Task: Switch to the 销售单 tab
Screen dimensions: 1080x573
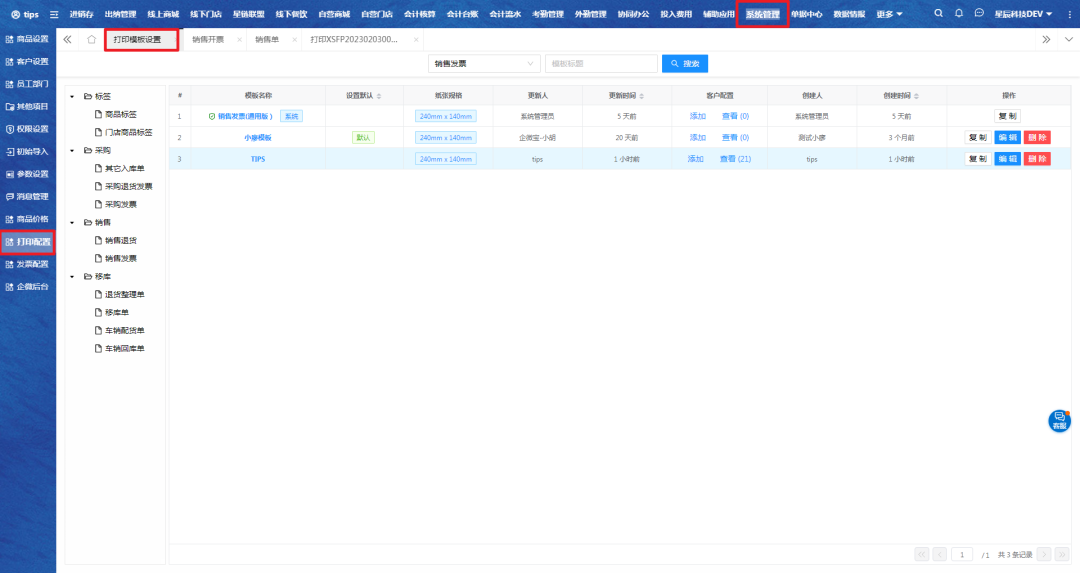Action: [267, 39]
